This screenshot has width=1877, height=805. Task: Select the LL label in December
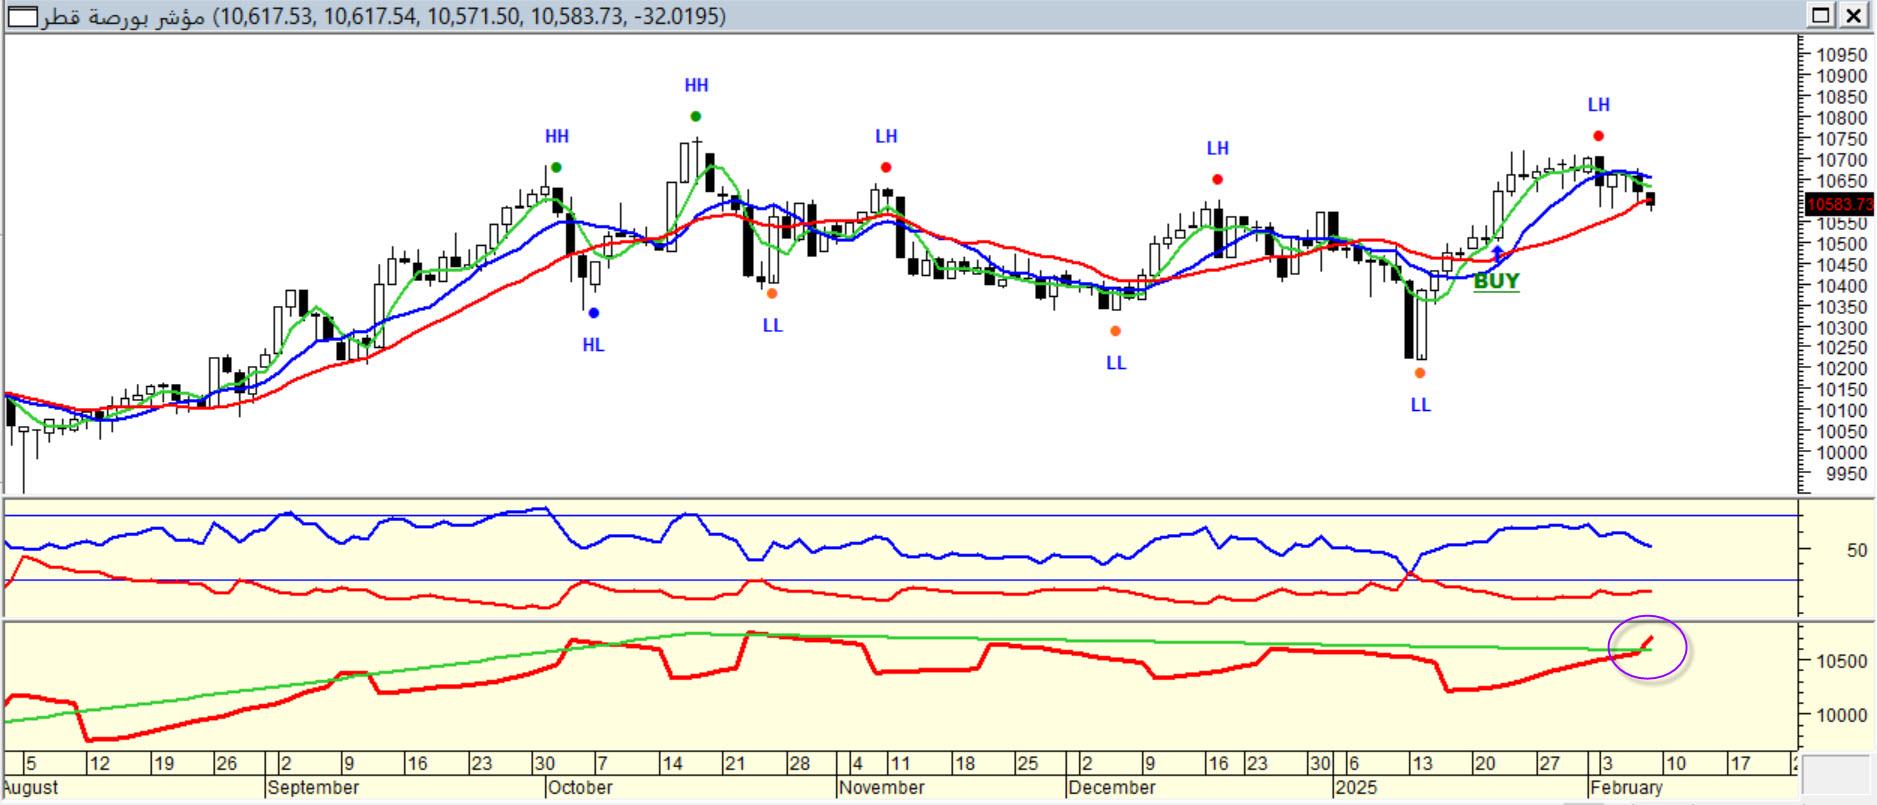(1116, 363)
